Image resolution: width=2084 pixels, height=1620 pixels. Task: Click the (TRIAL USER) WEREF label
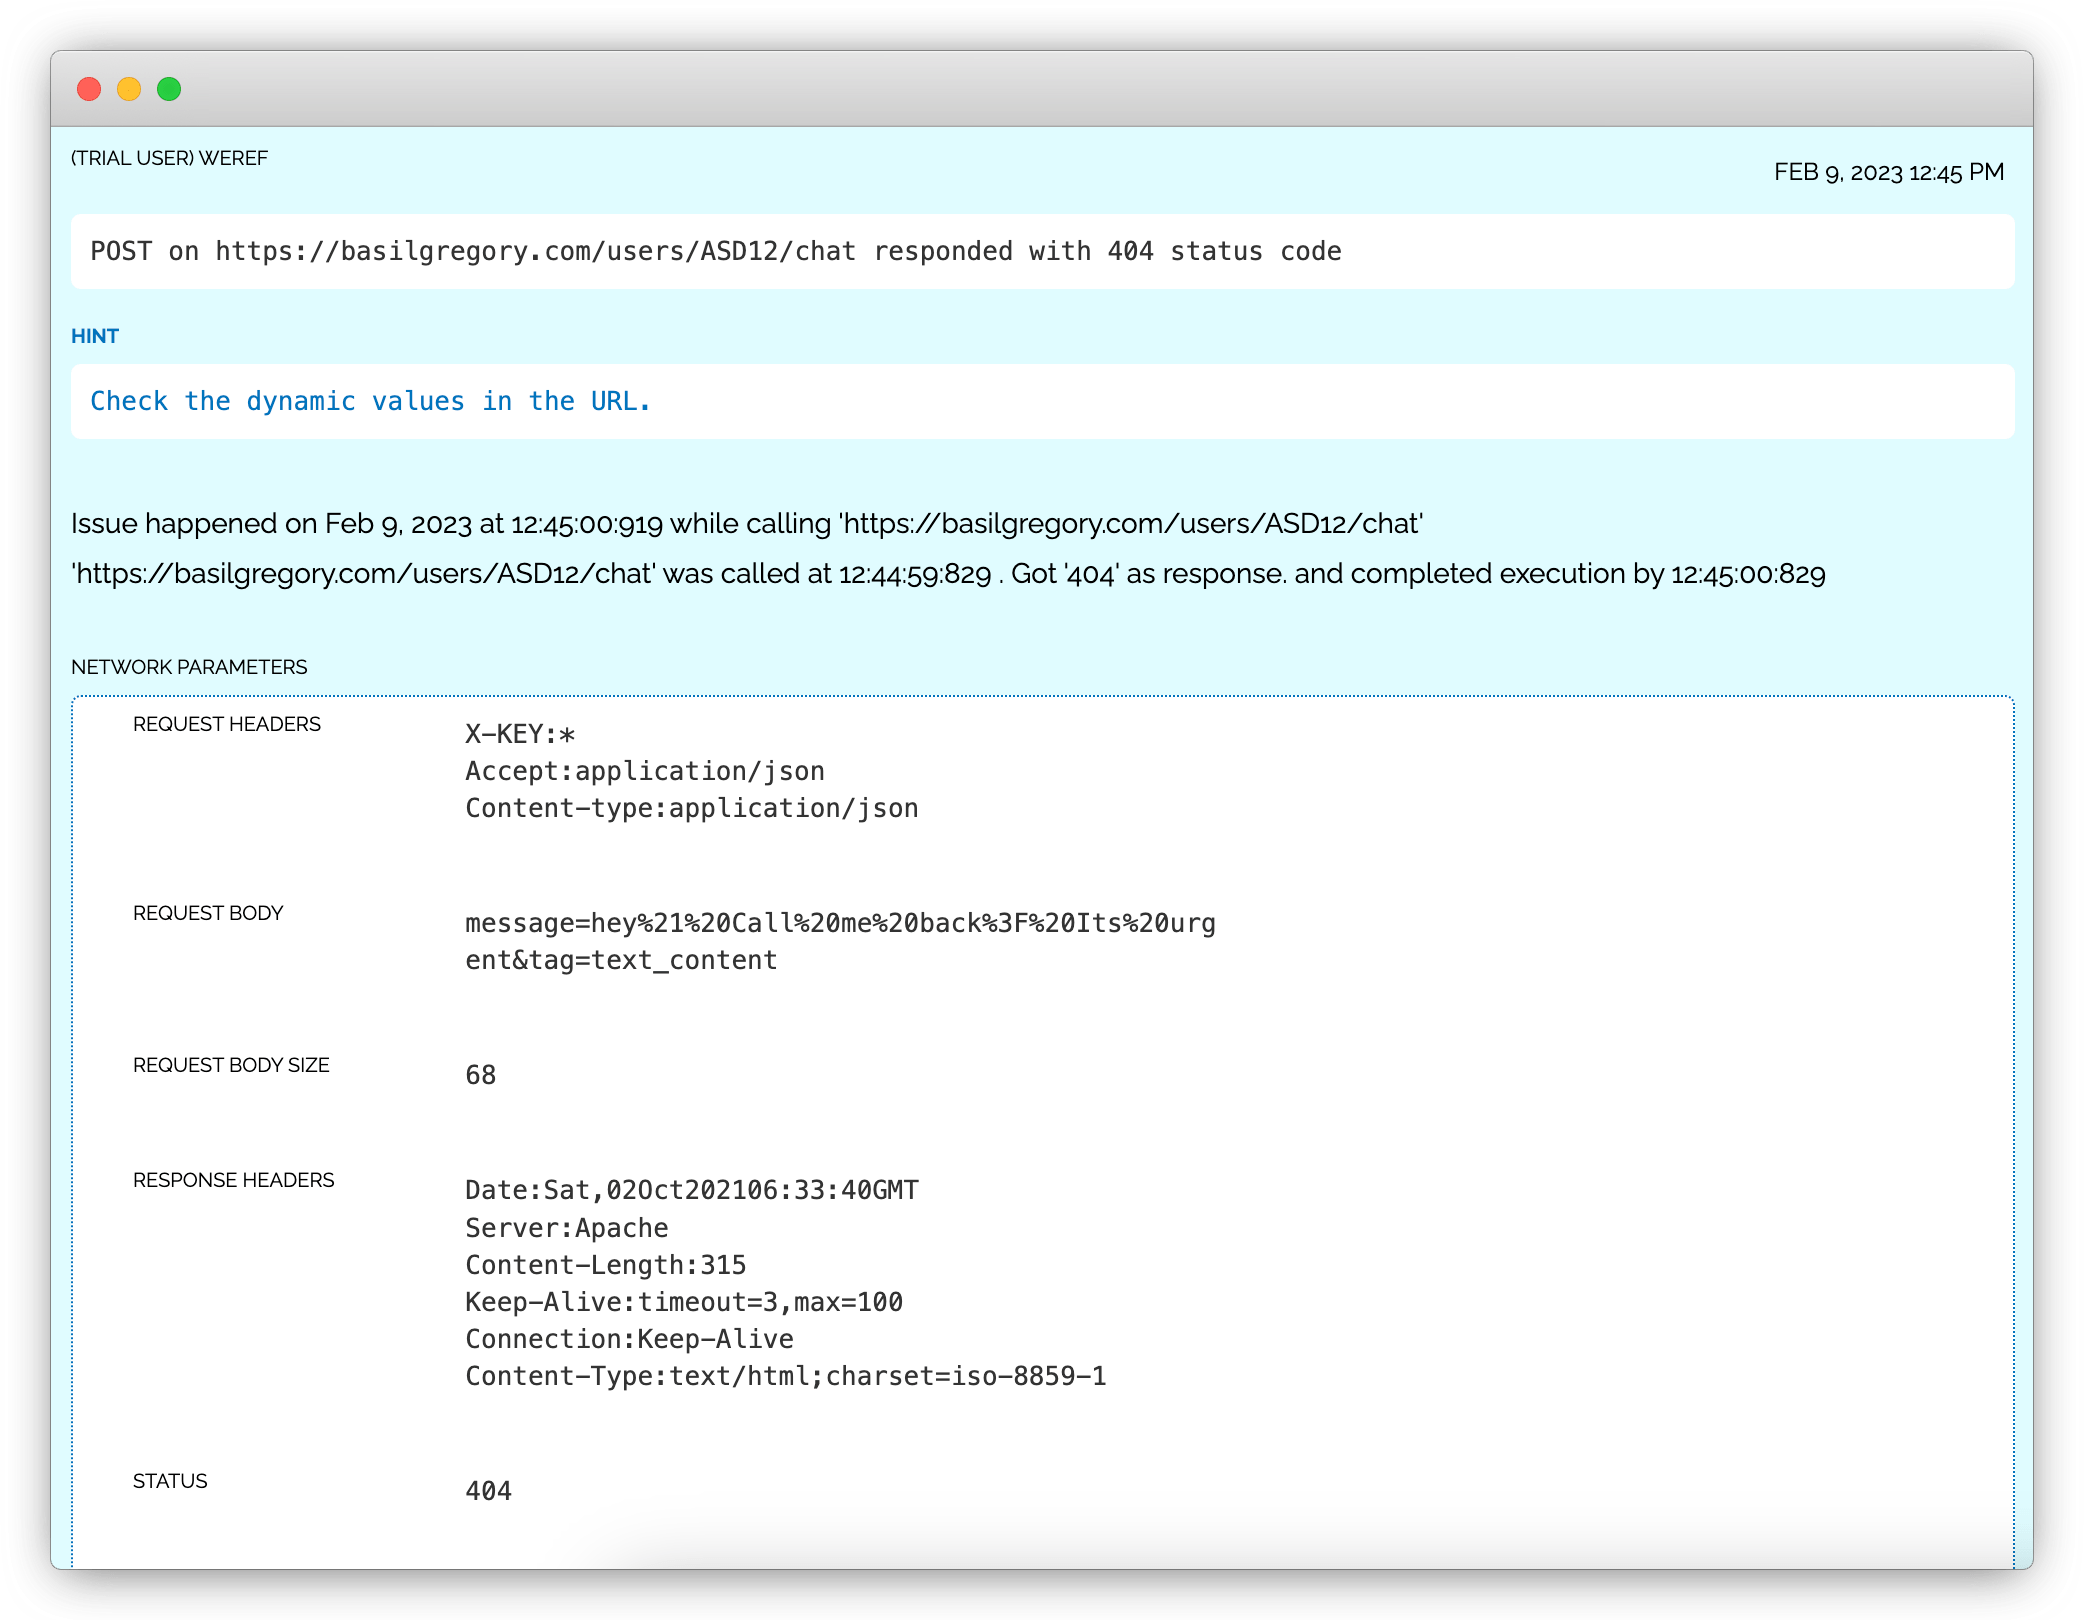click(x=168, y=157)
